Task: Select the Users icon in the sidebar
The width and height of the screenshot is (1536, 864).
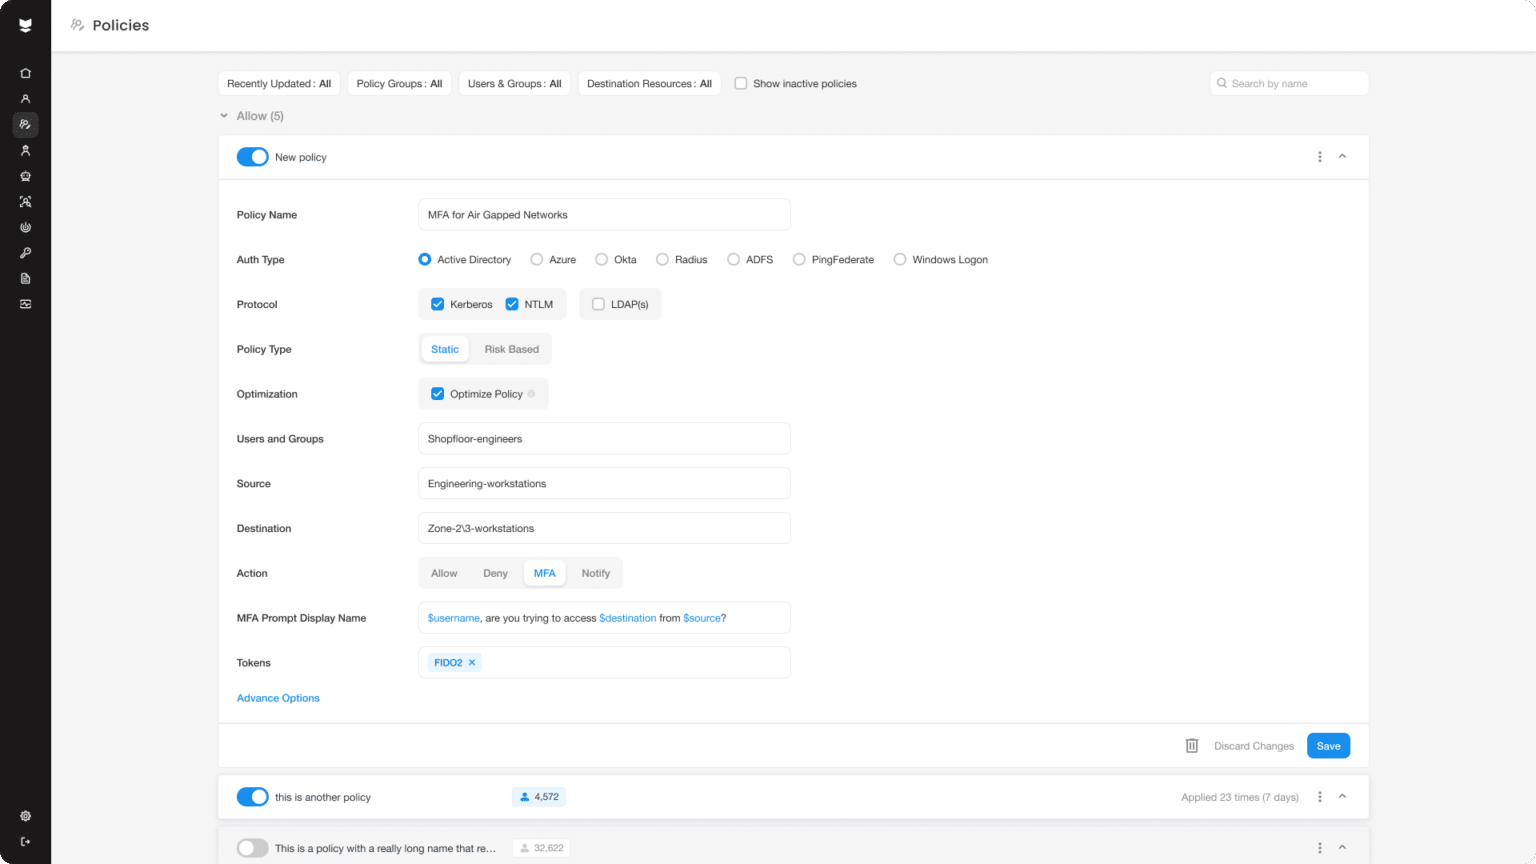Action: click(x=25, y=98)
